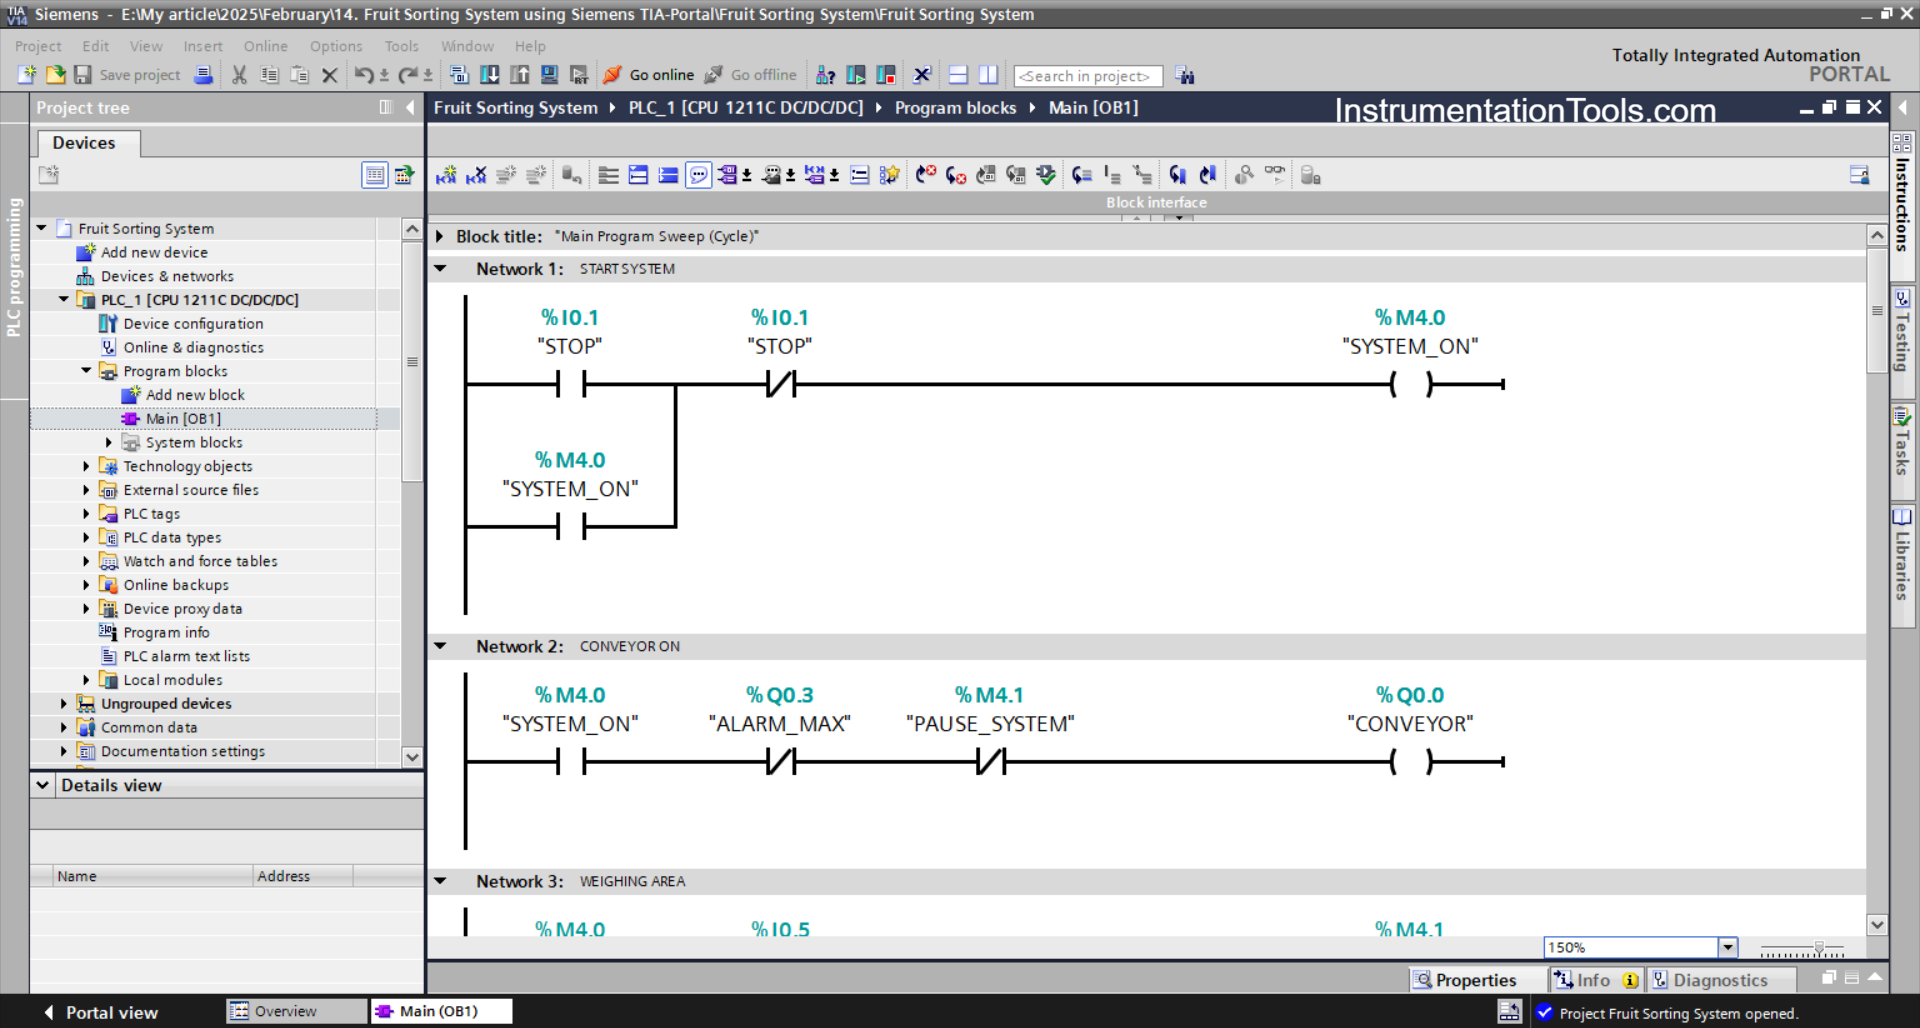The height and width of the screenshot is (1028, 1920).
Task: Switch to Portal view
Action: [101, 1012]
